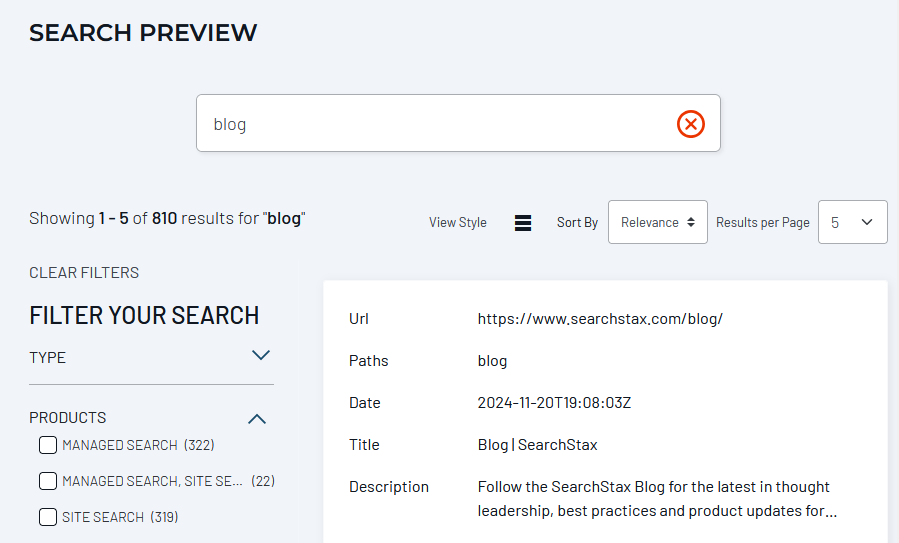Click the "Showing 1 - 5 of 810 results" summary
This screenshot has width=899, height=543.
tap(167, 218)
